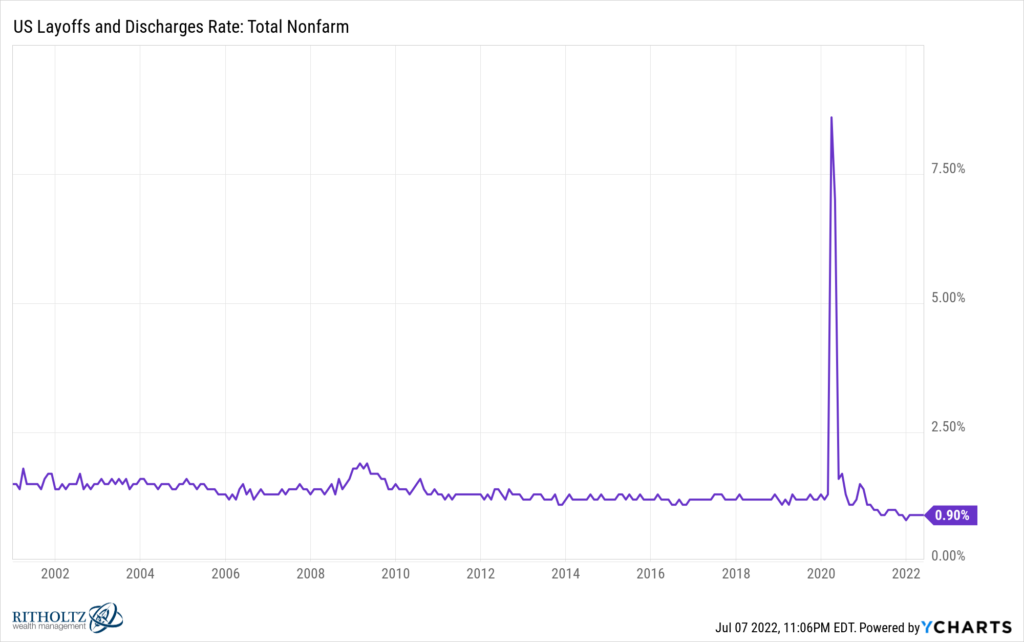Screen dimensions: 1024x642
Task: Click the purple 0.90% value tag
Action: point(951,516)
